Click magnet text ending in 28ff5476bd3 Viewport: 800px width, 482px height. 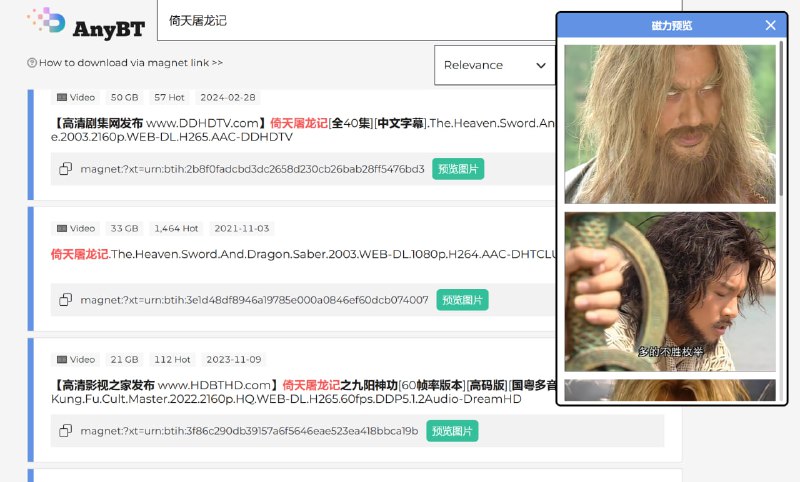coord(253,169)
